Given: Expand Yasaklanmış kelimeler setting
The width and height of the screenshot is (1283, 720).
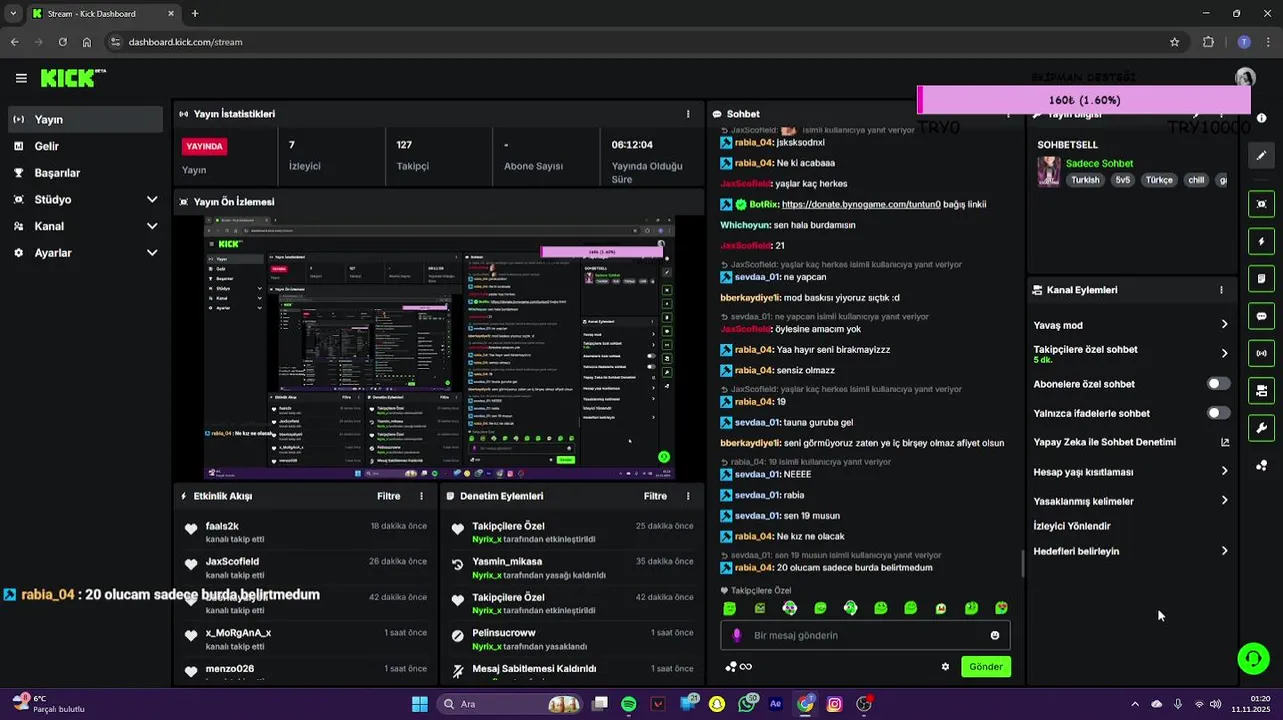Looking at the screenshot, I should pos(1131,501).
